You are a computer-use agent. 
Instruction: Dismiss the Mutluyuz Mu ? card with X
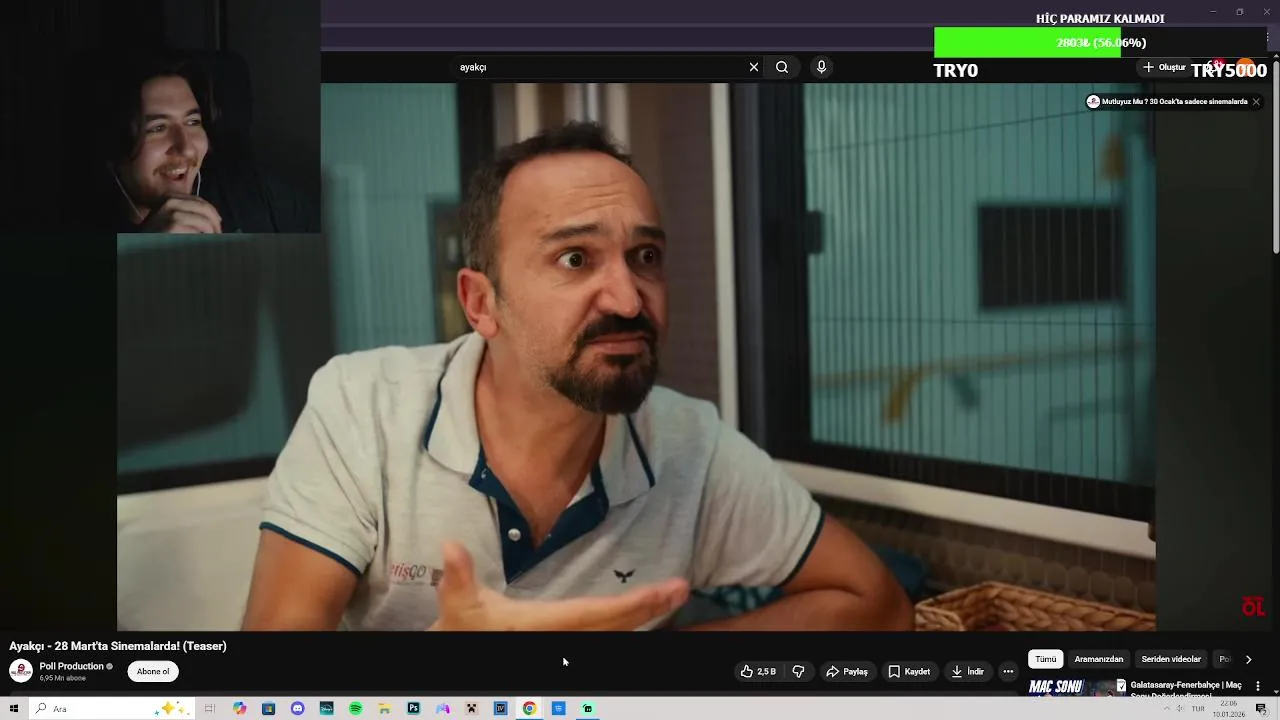tap(1256, 102)
